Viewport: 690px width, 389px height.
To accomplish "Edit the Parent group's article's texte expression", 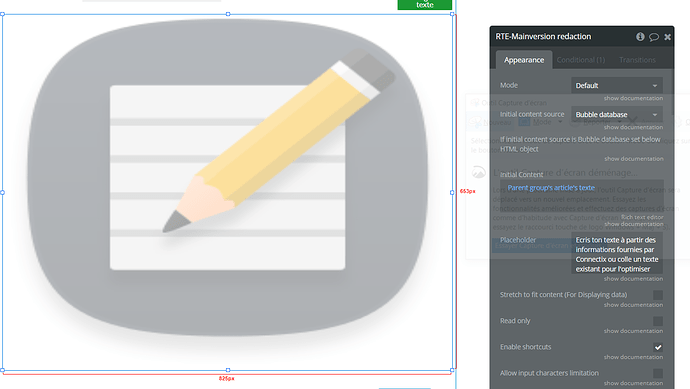I will [551, 187].
